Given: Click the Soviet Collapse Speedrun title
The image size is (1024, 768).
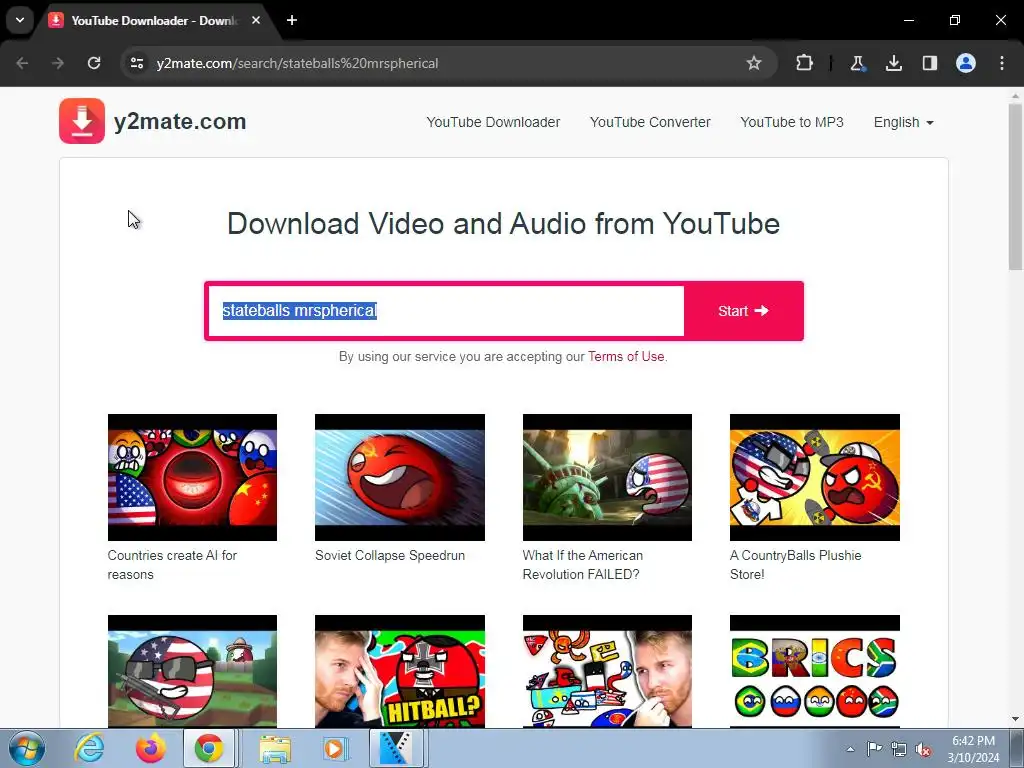Looking at the screenshot, I should click(390, 556).
